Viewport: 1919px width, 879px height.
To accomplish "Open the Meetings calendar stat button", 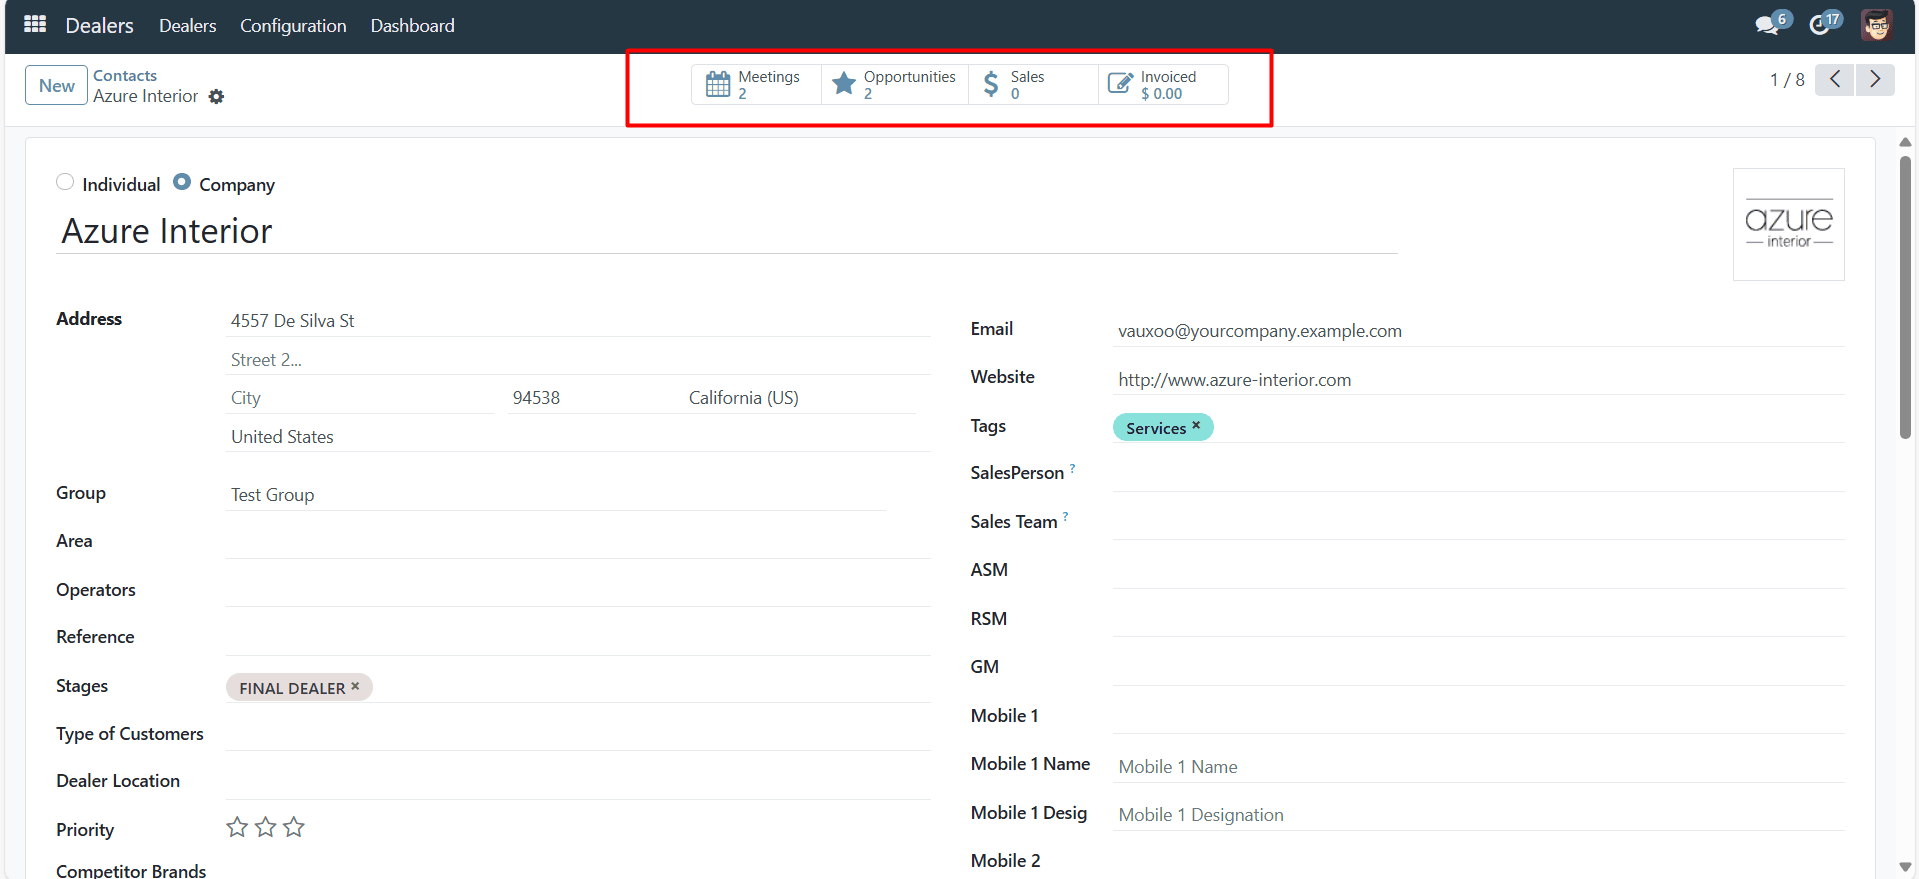I will (x=756, y=84).
